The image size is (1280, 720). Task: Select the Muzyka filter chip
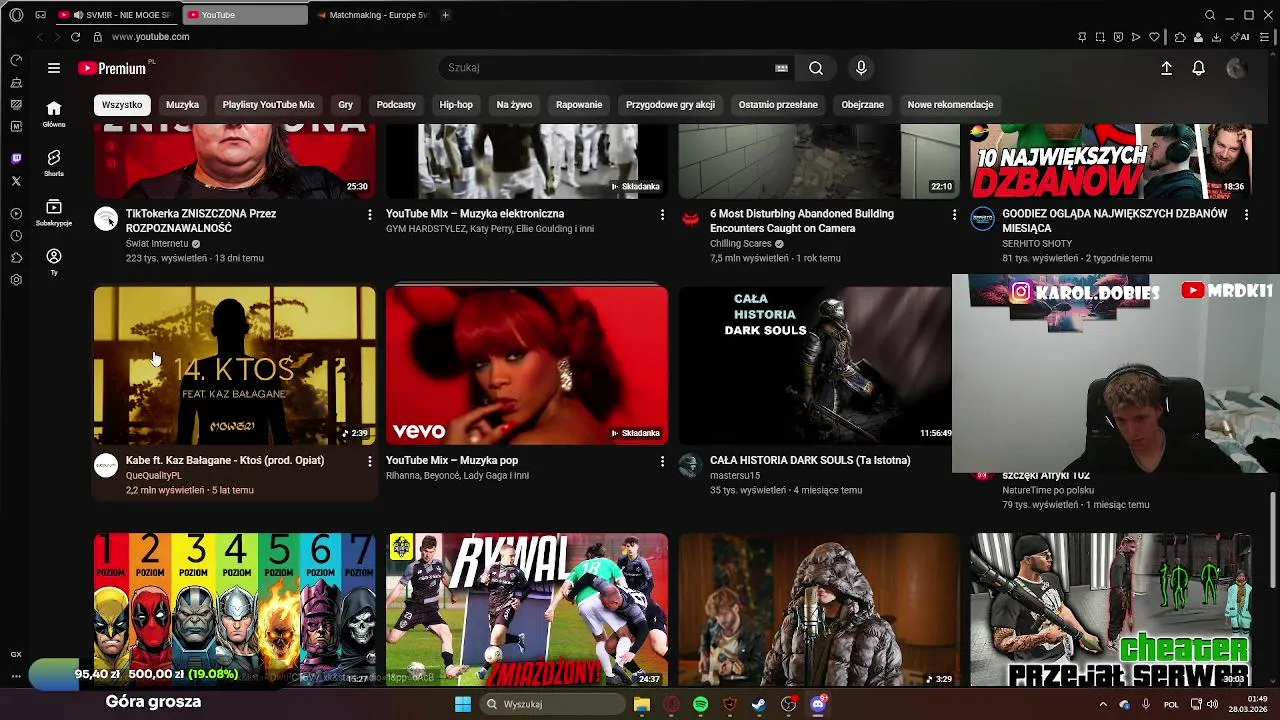(x=182, y=105)
